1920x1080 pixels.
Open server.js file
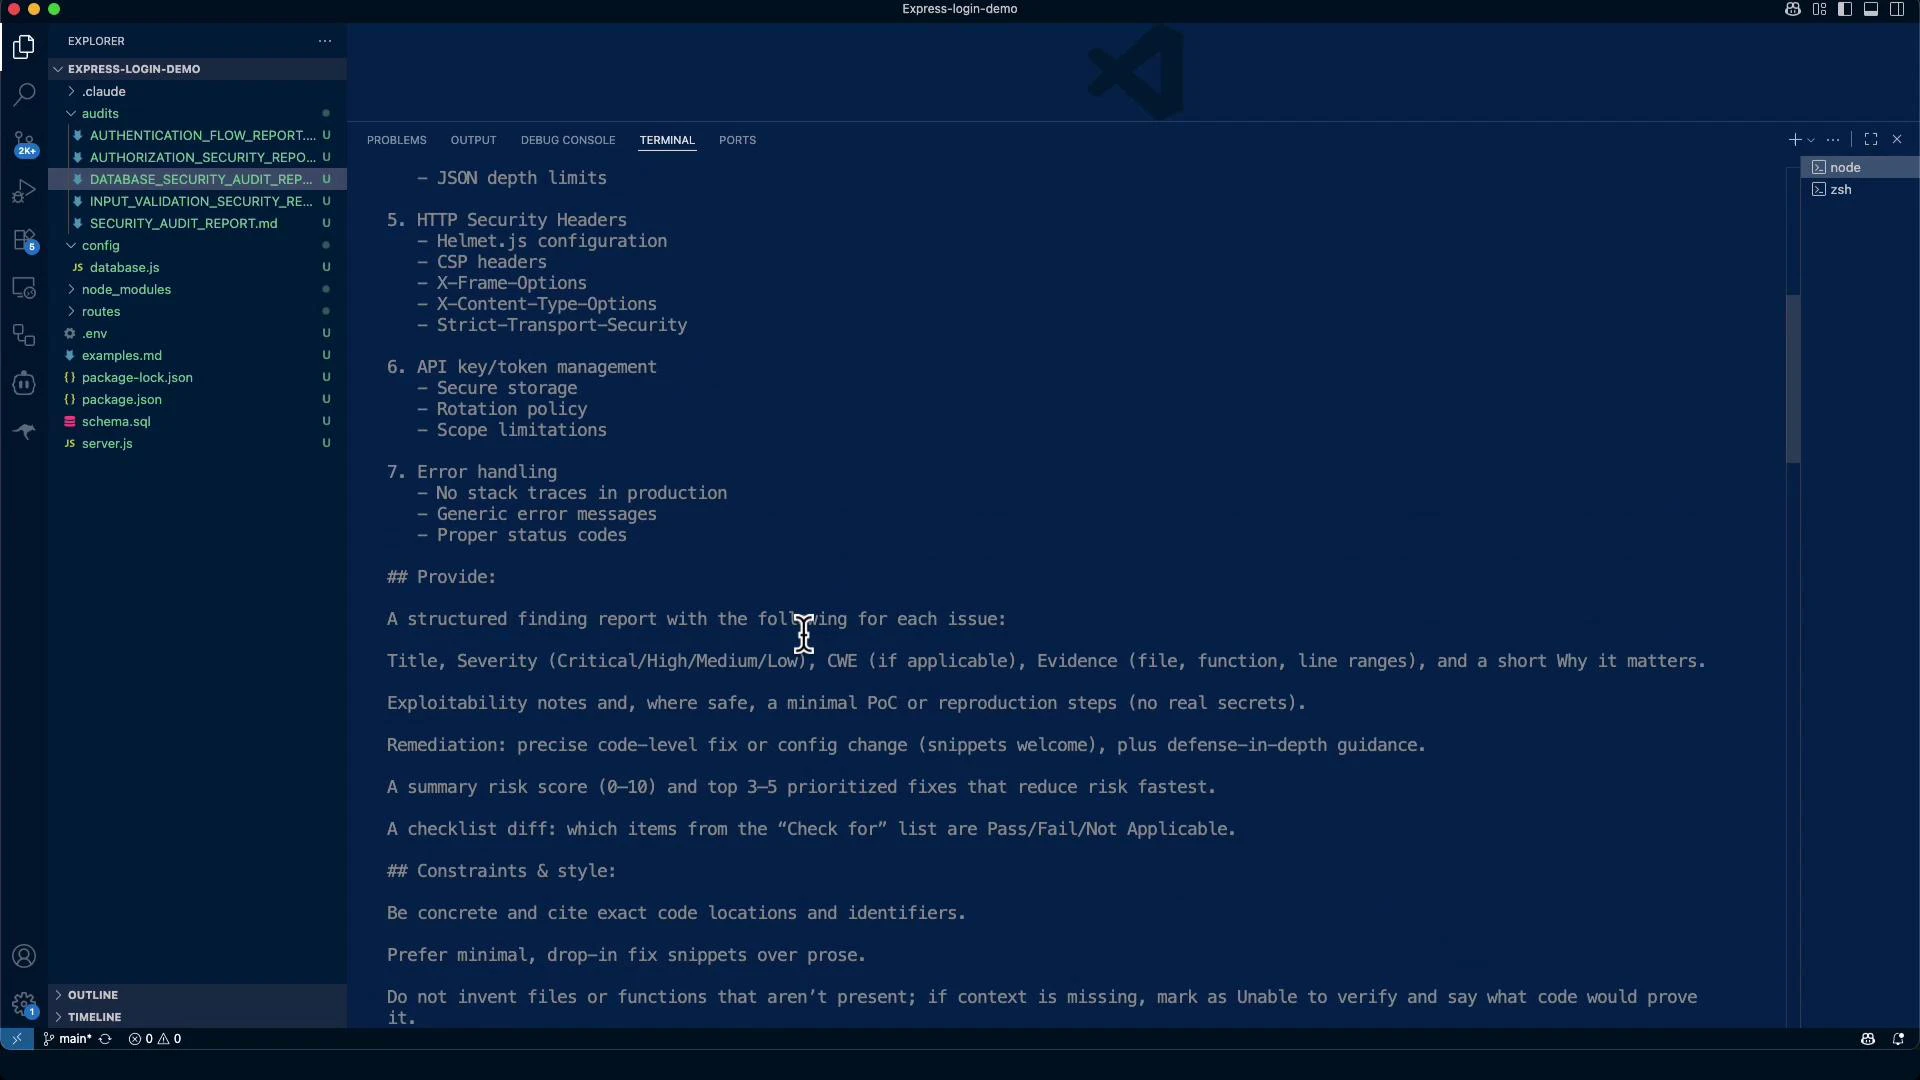197,443
